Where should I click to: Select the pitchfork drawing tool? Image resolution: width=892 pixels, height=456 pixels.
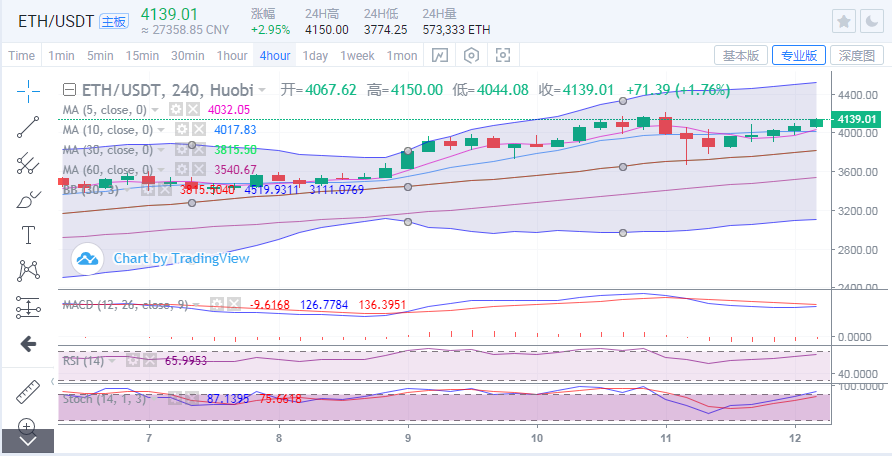coord(28,163)
